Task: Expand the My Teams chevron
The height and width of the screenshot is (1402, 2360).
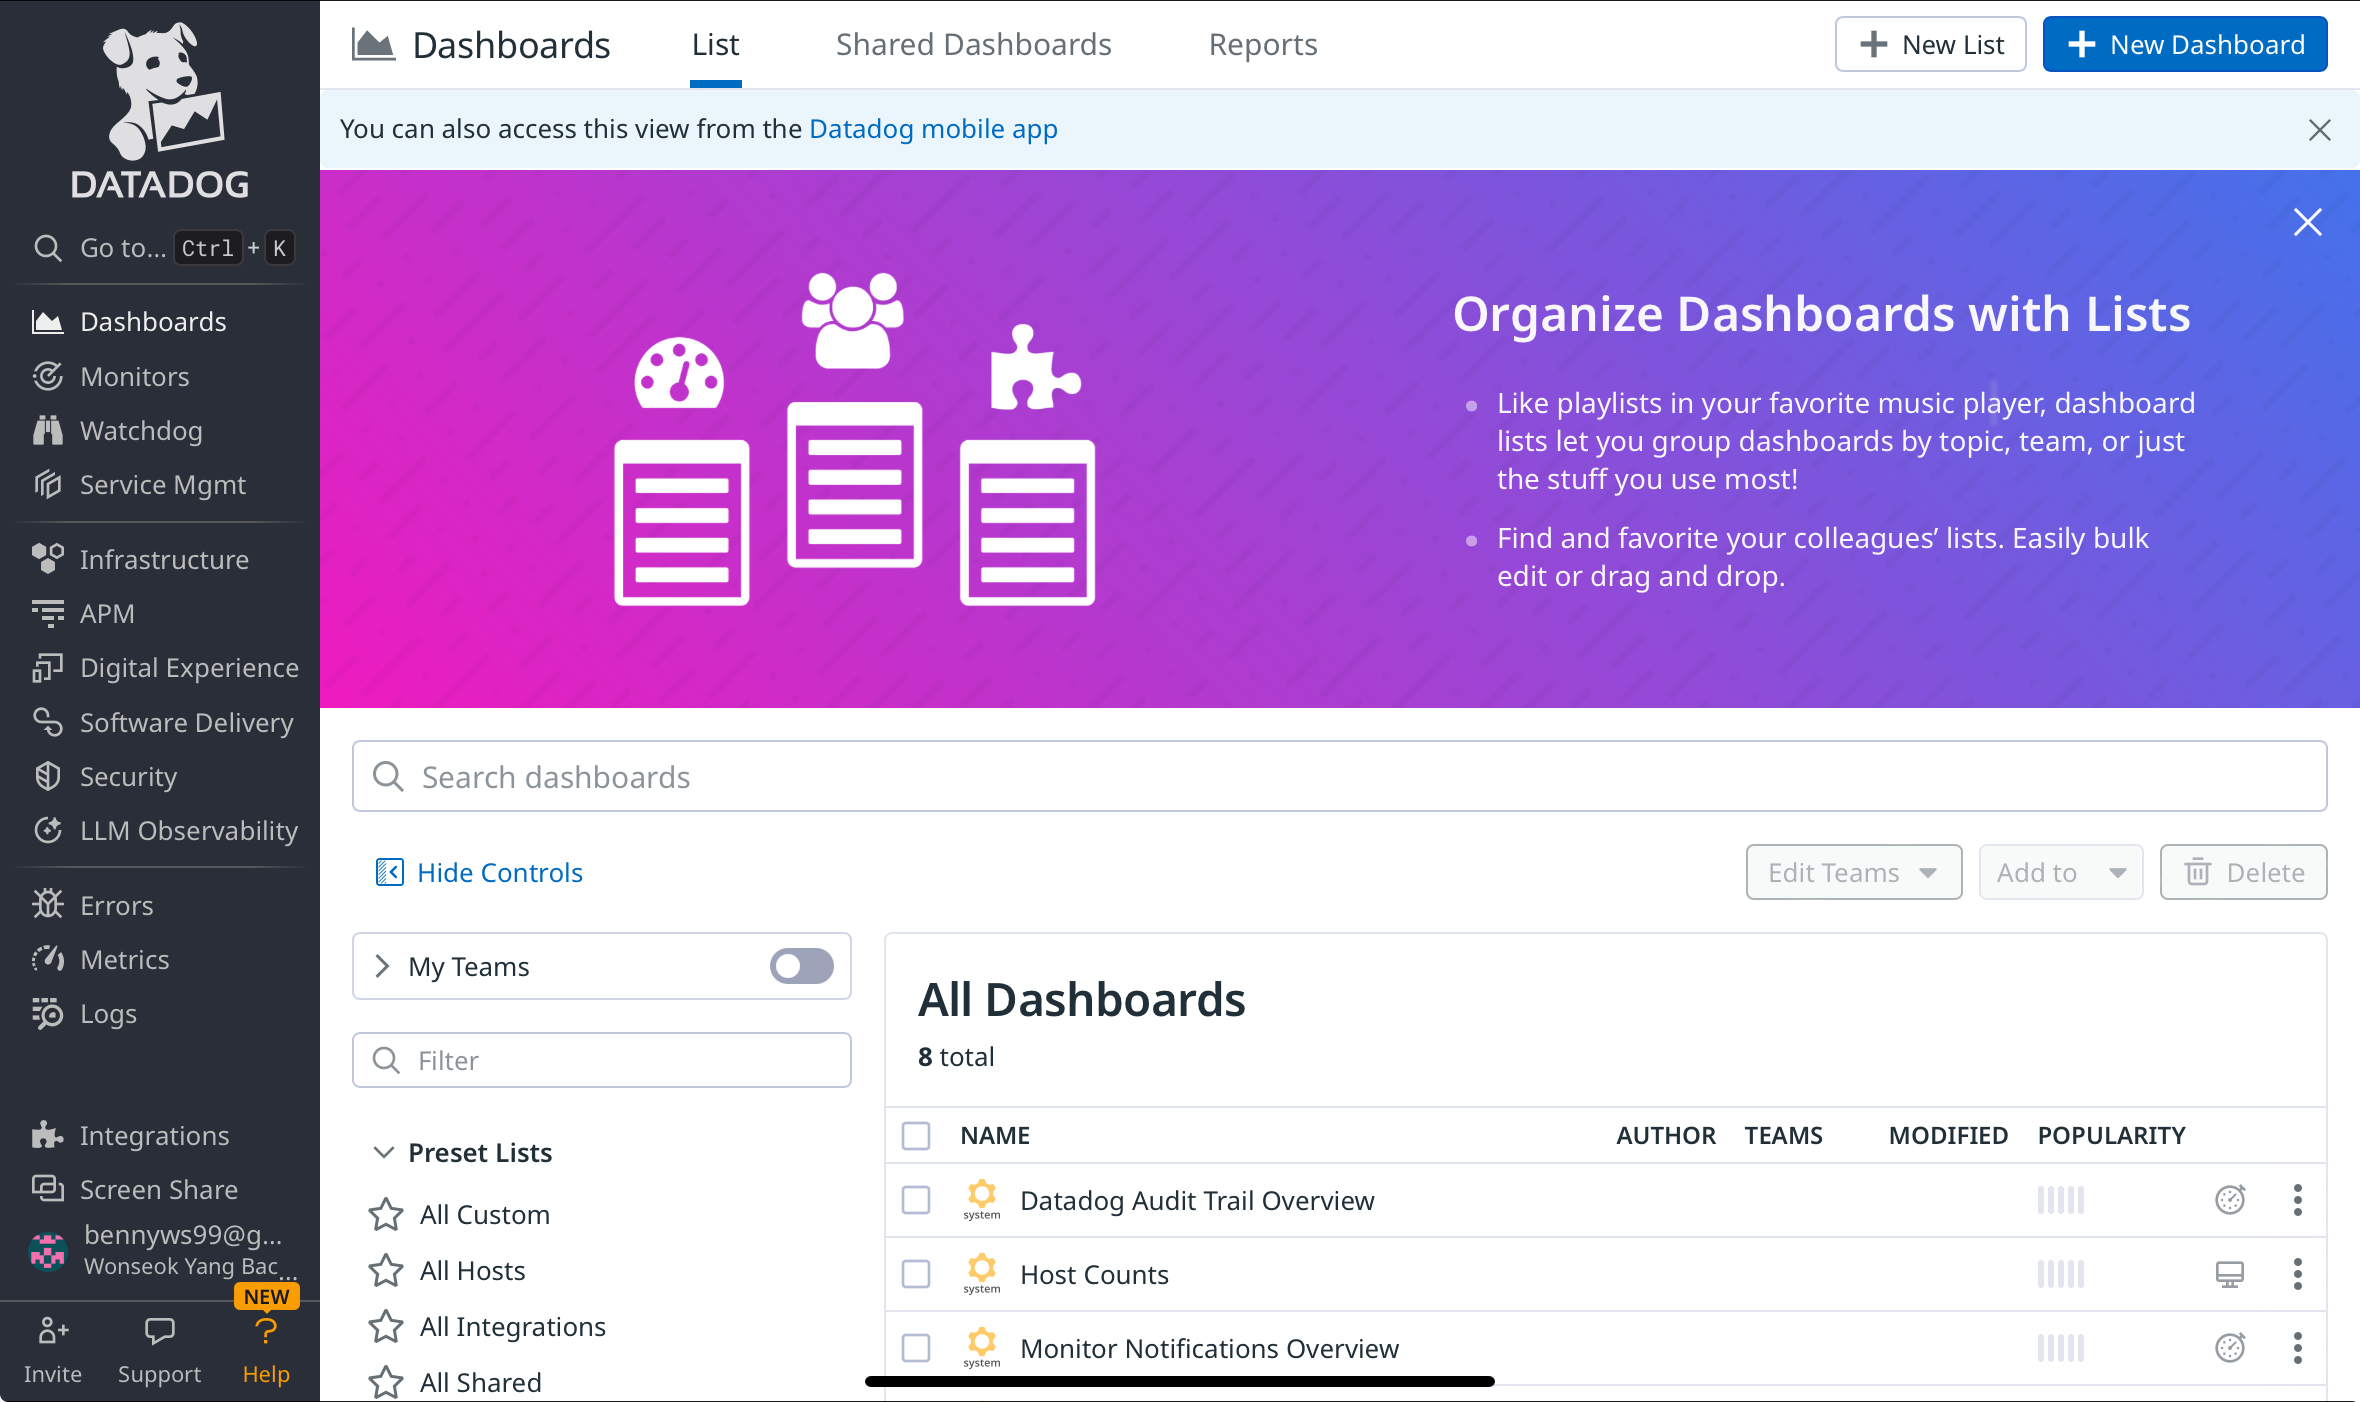Action: [382, 966]
